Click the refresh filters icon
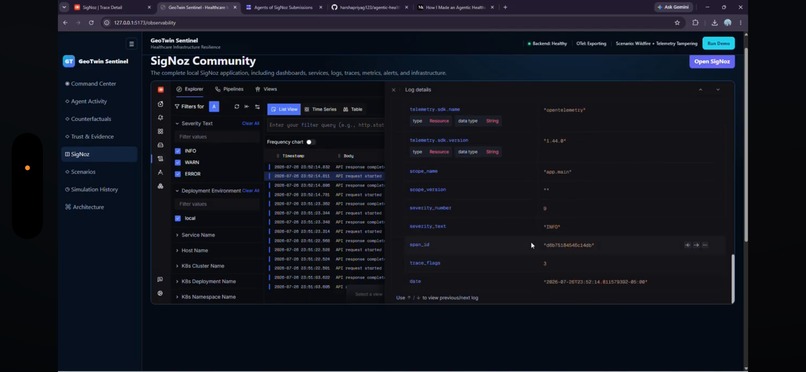Viewport: 806px width, 372px height. click(236, 106)
